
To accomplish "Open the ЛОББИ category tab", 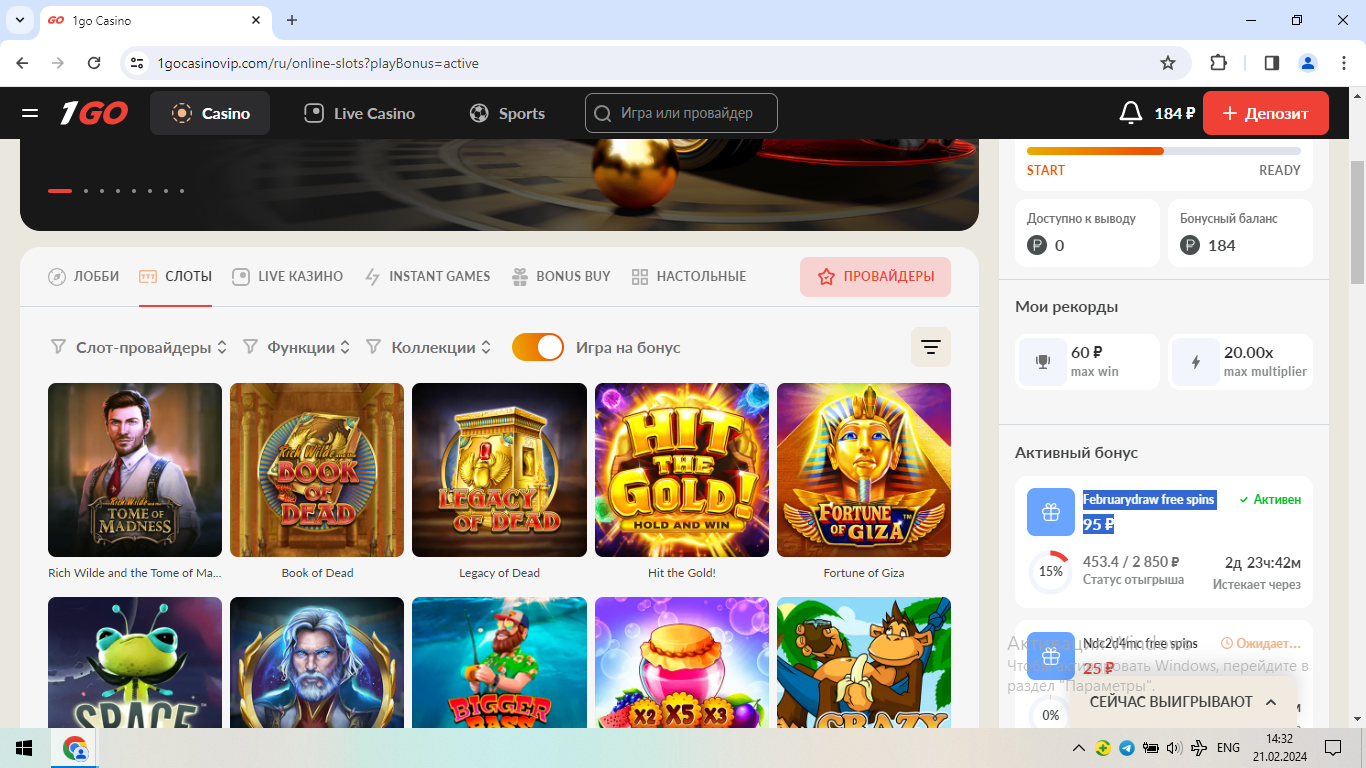I will coord(84,276).
